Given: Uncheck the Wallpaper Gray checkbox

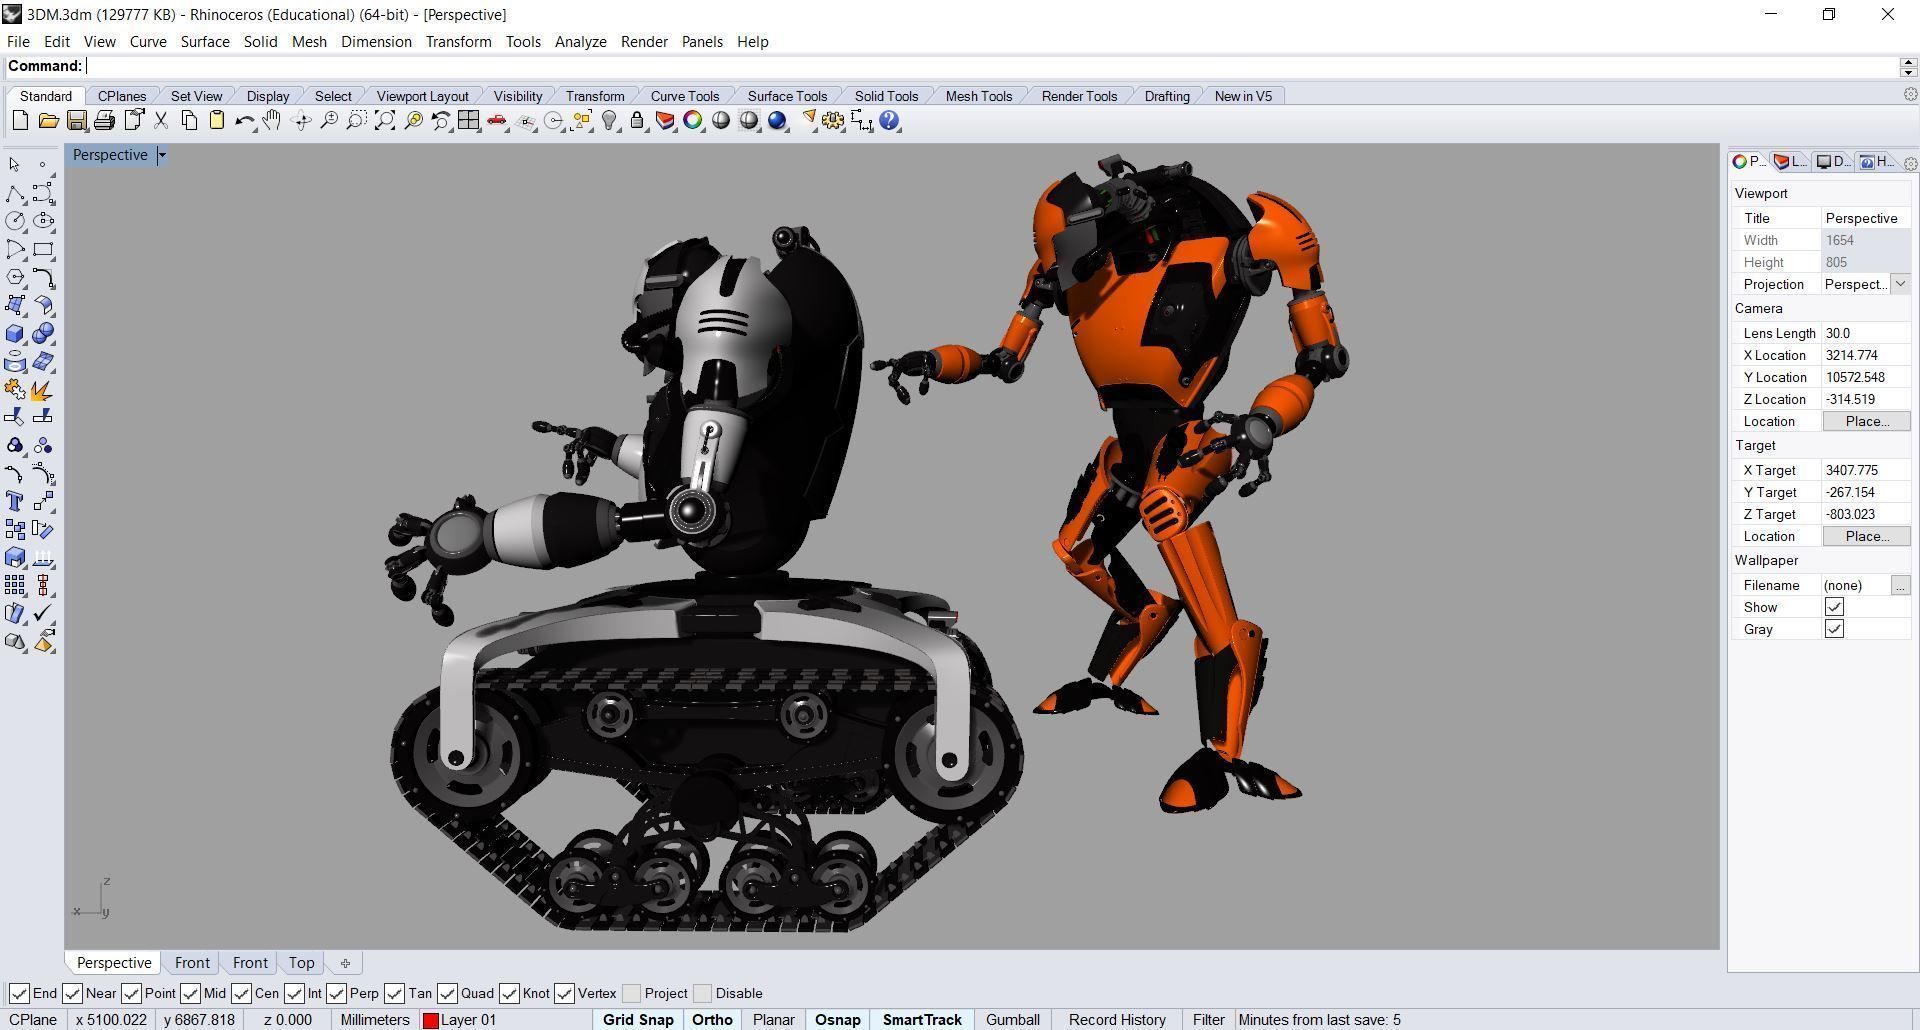Looking at the screenshot, I should (x=1834, y=629).
